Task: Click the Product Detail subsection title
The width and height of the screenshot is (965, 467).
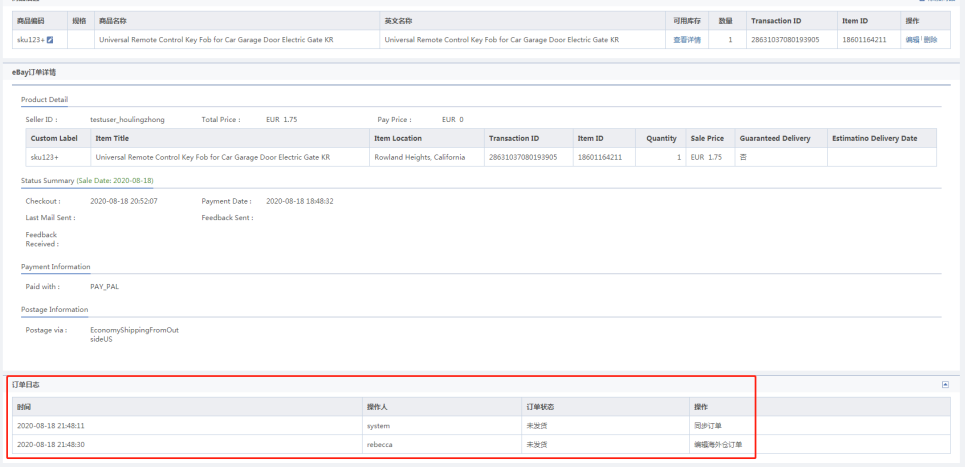Action: pos(44,100)
